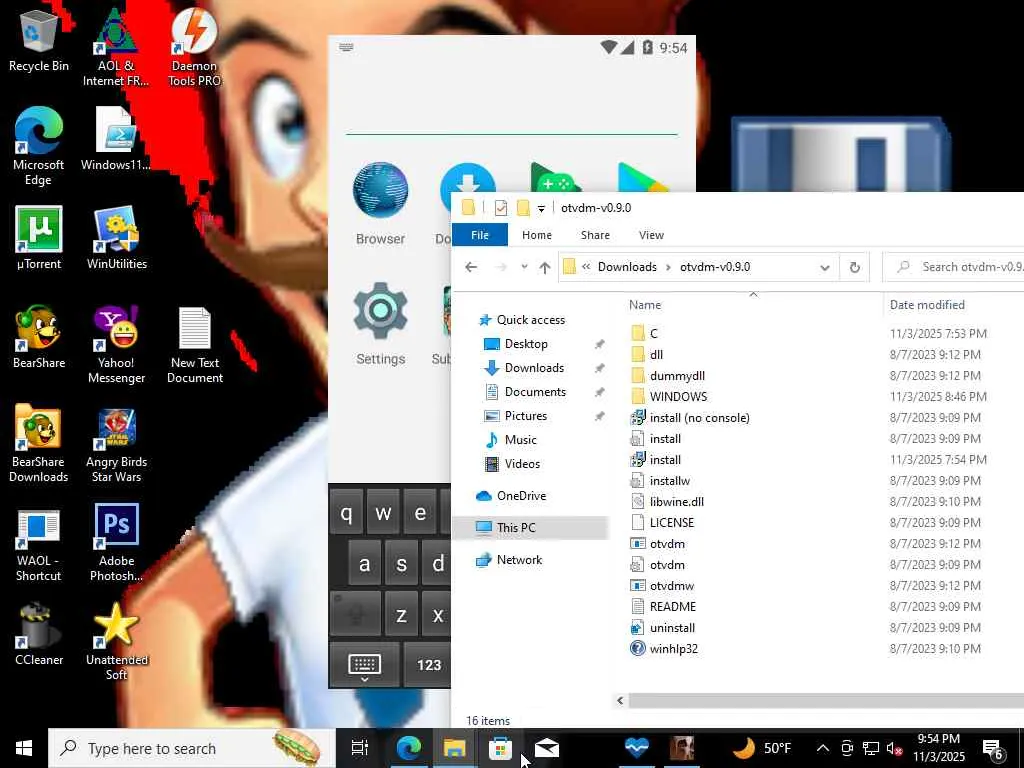This screenshot has width=1024, height=768.
Task: Launch BearShare desktop shortcut
Action: [39, 337]
